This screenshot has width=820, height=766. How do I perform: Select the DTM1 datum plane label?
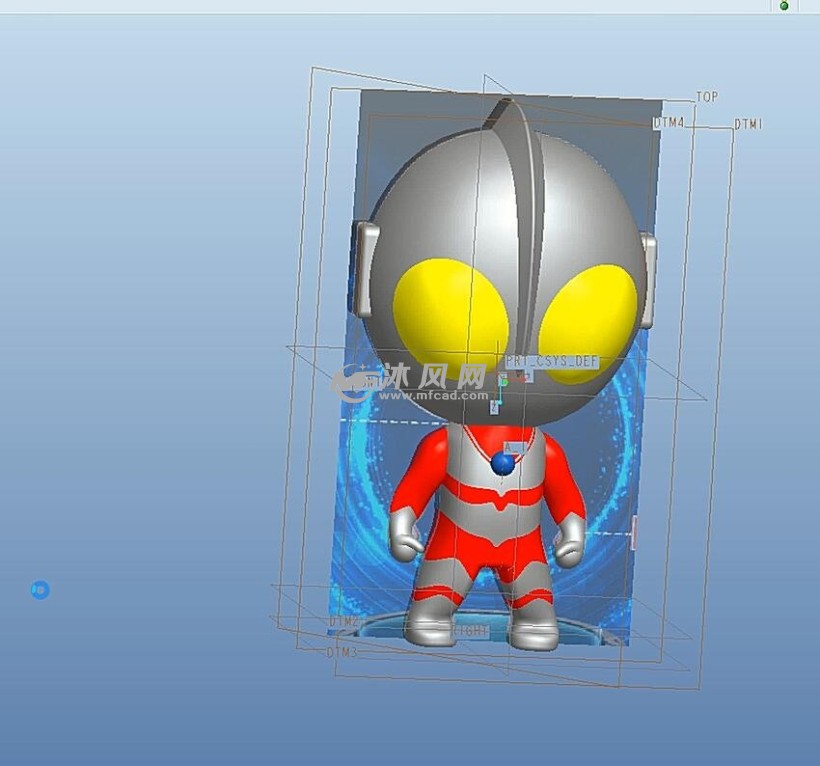click(x=748, y=125)
